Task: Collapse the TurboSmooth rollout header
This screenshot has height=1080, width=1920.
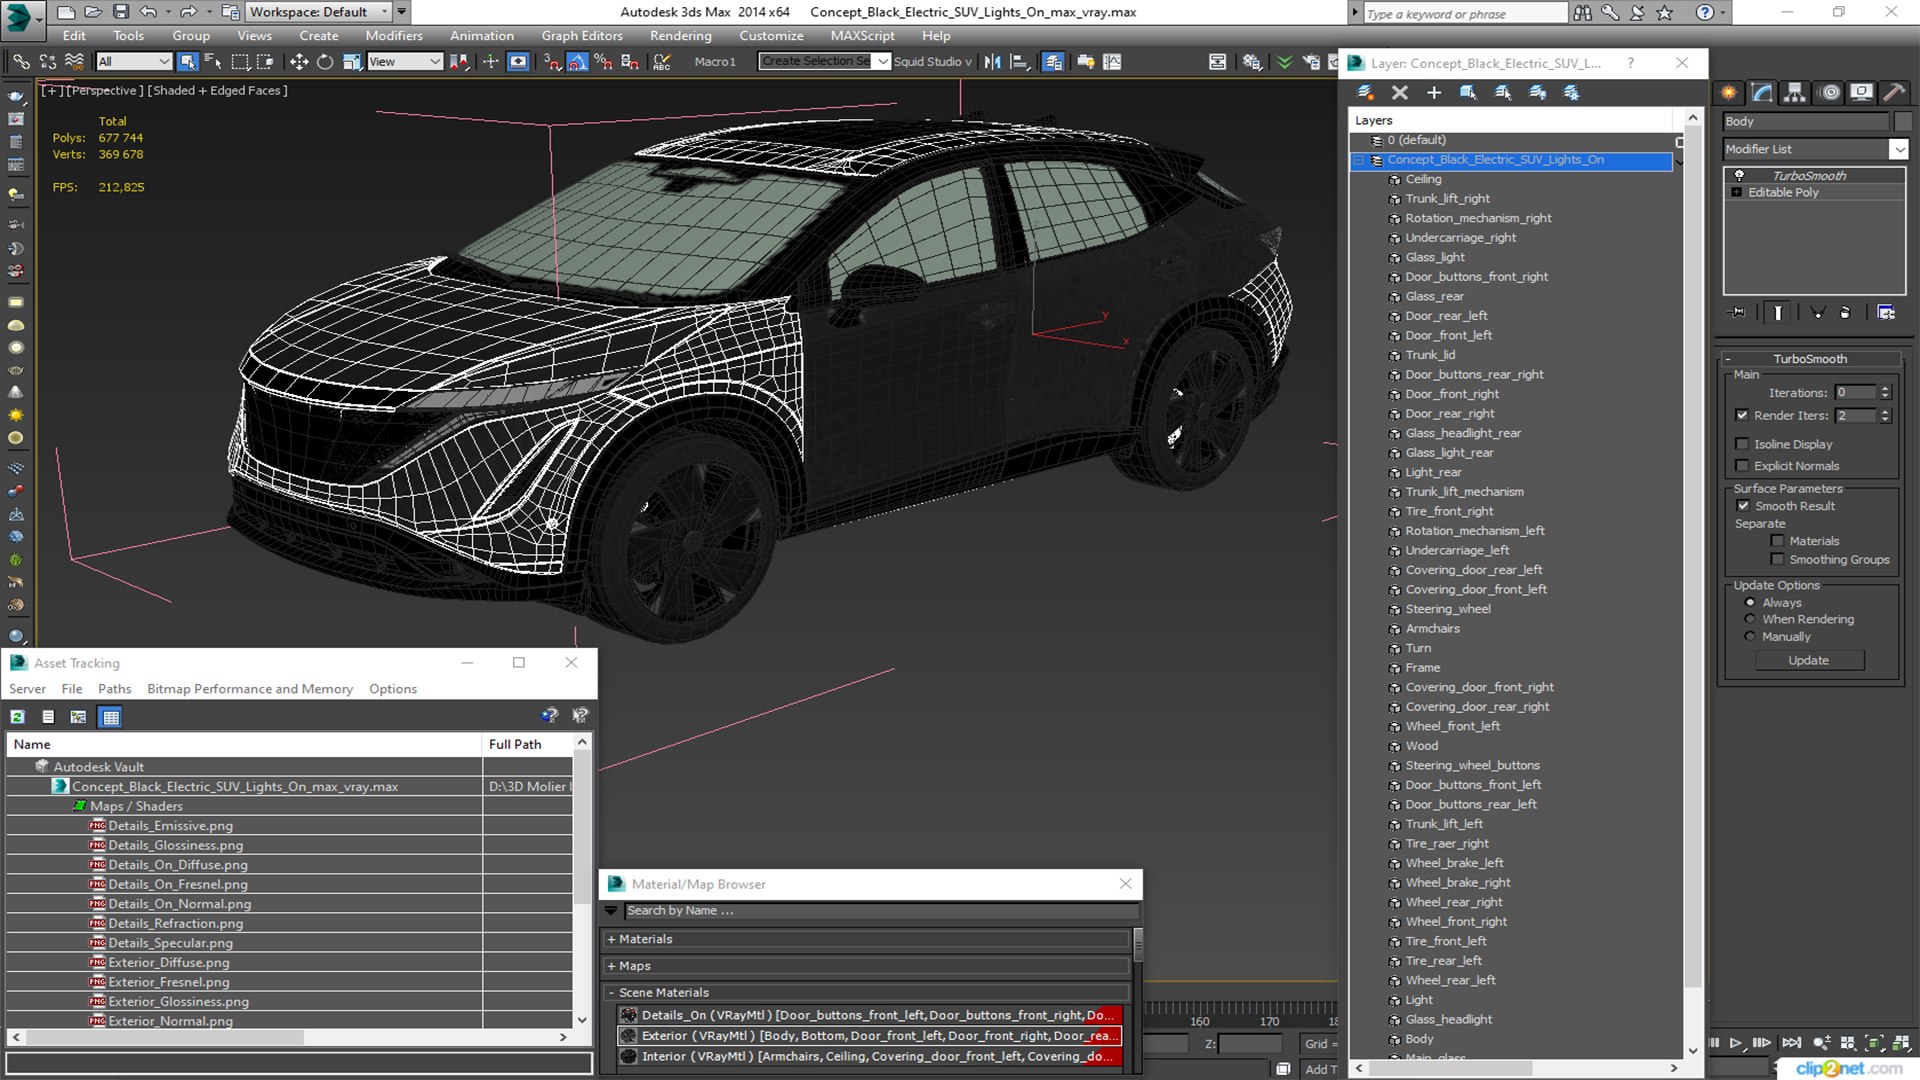Action: (x=1810, y=359)
